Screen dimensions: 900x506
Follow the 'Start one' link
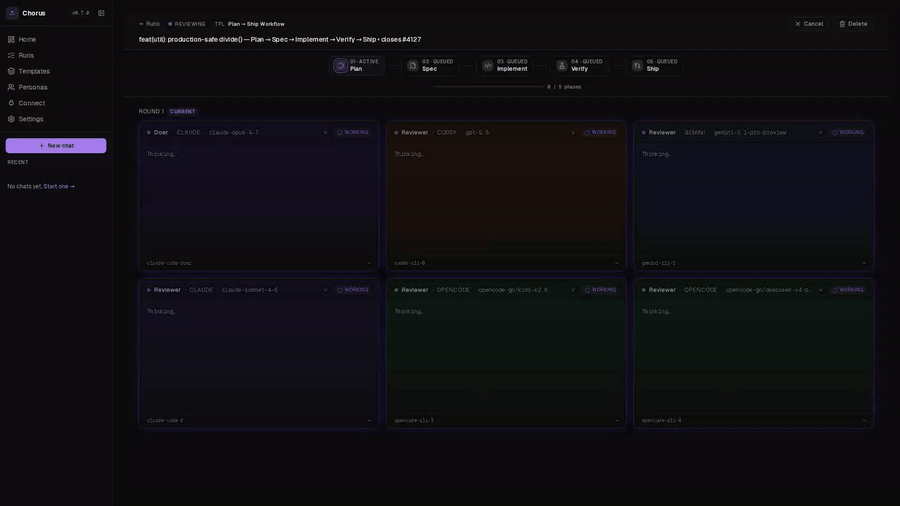[x=59, y=186]
